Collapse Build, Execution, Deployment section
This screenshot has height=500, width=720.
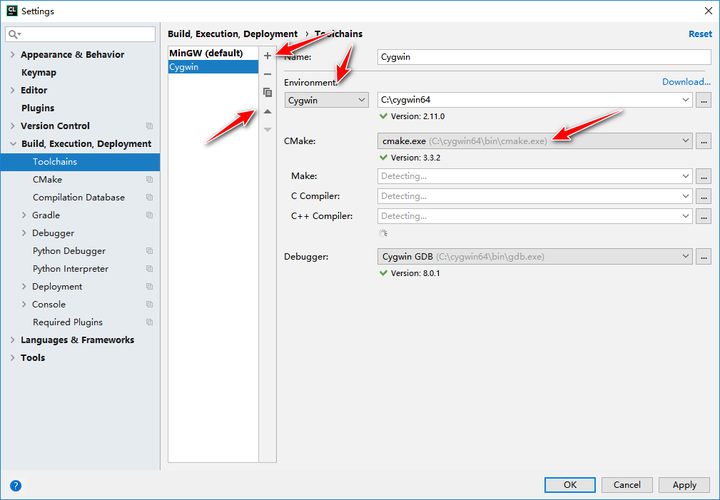(x=12, y=144)
